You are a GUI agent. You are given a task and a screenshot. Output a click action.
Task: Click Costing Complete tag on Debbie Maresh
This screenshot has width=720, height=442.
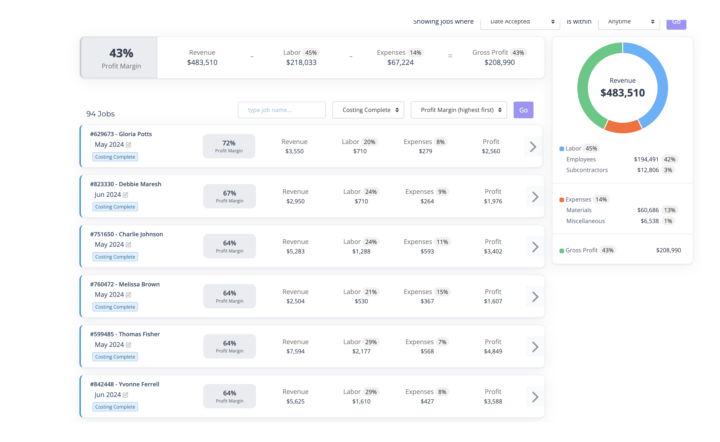115,207
